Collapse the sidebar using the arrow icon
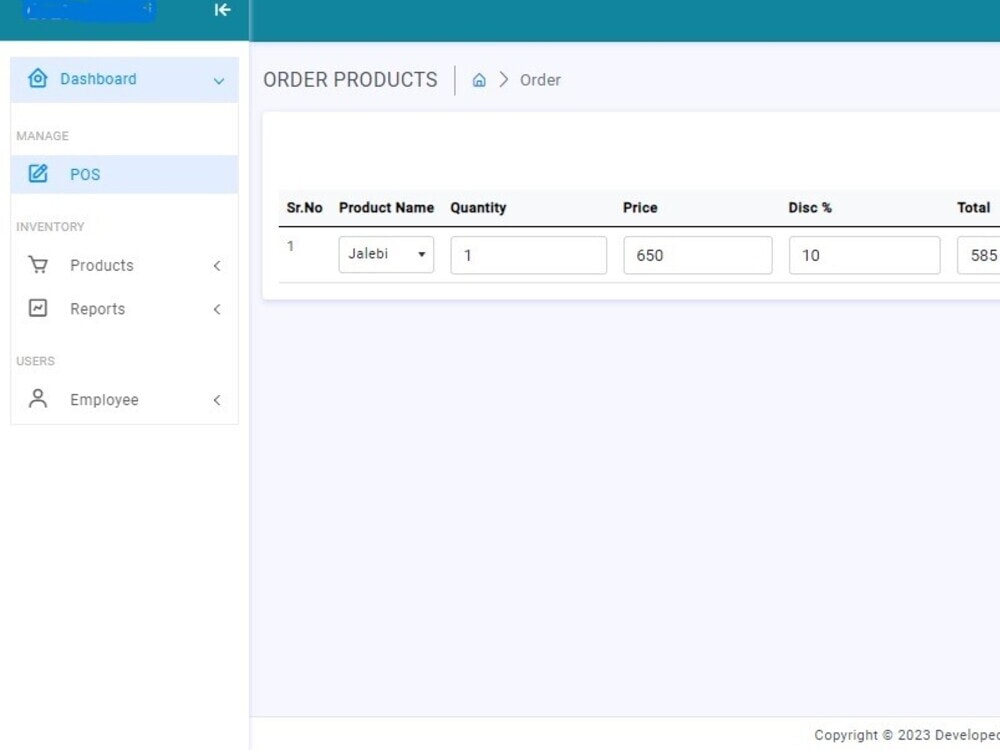This screenshot has height=750, width=1000. click(x=222, y=10)
